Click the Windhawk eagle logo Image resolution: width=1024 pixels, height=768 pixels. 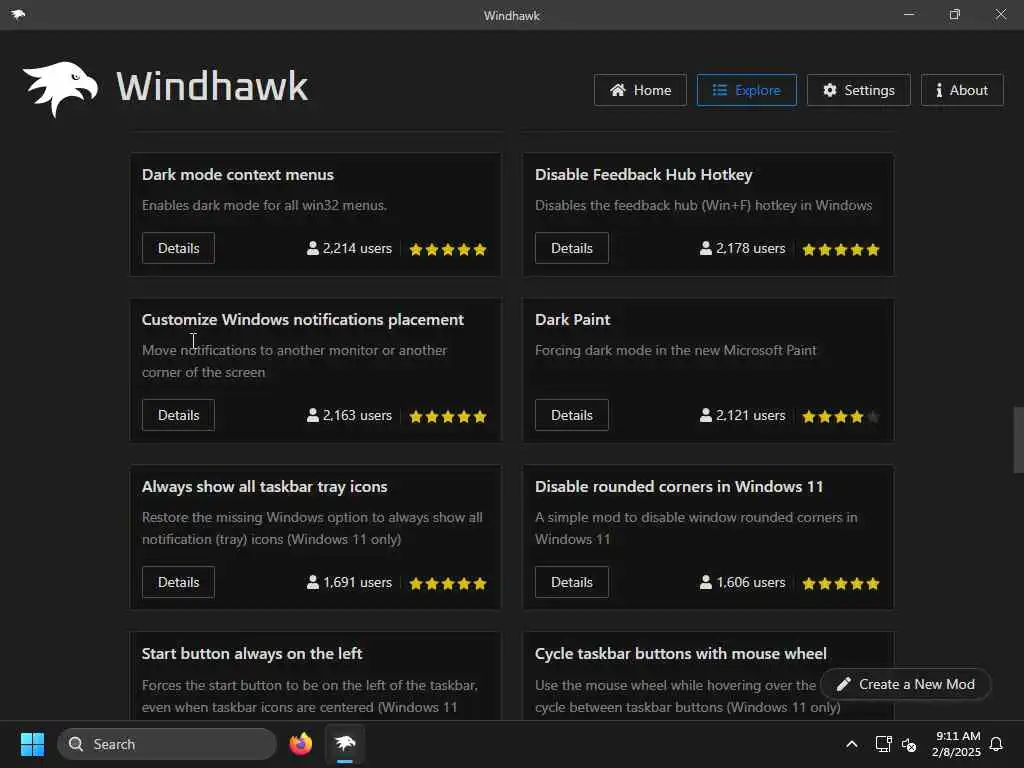coord(60,88)
